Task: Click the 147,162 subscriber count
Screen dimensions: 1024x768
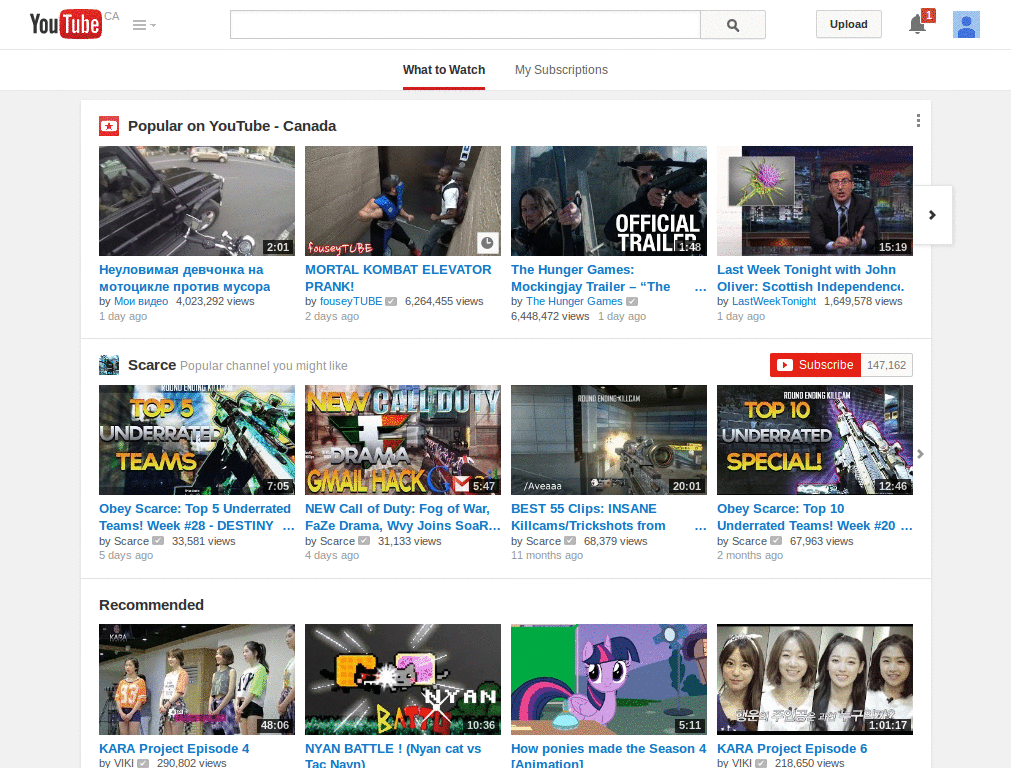Action: [886, 365]
